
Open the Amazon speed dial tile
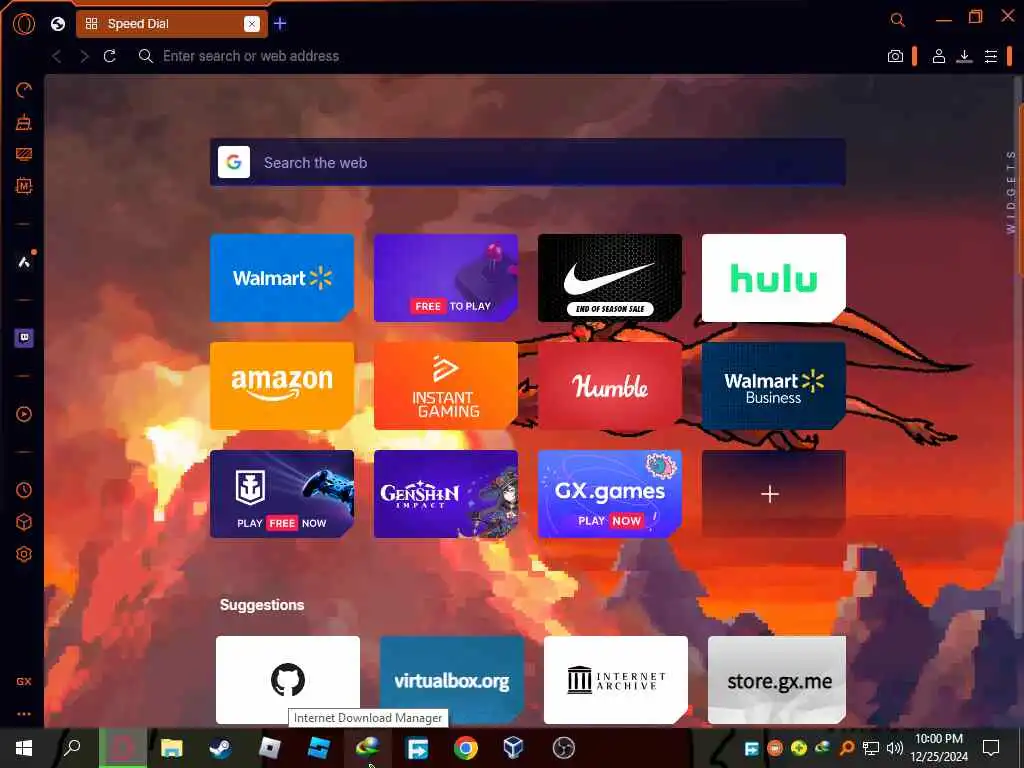point(282,386)
